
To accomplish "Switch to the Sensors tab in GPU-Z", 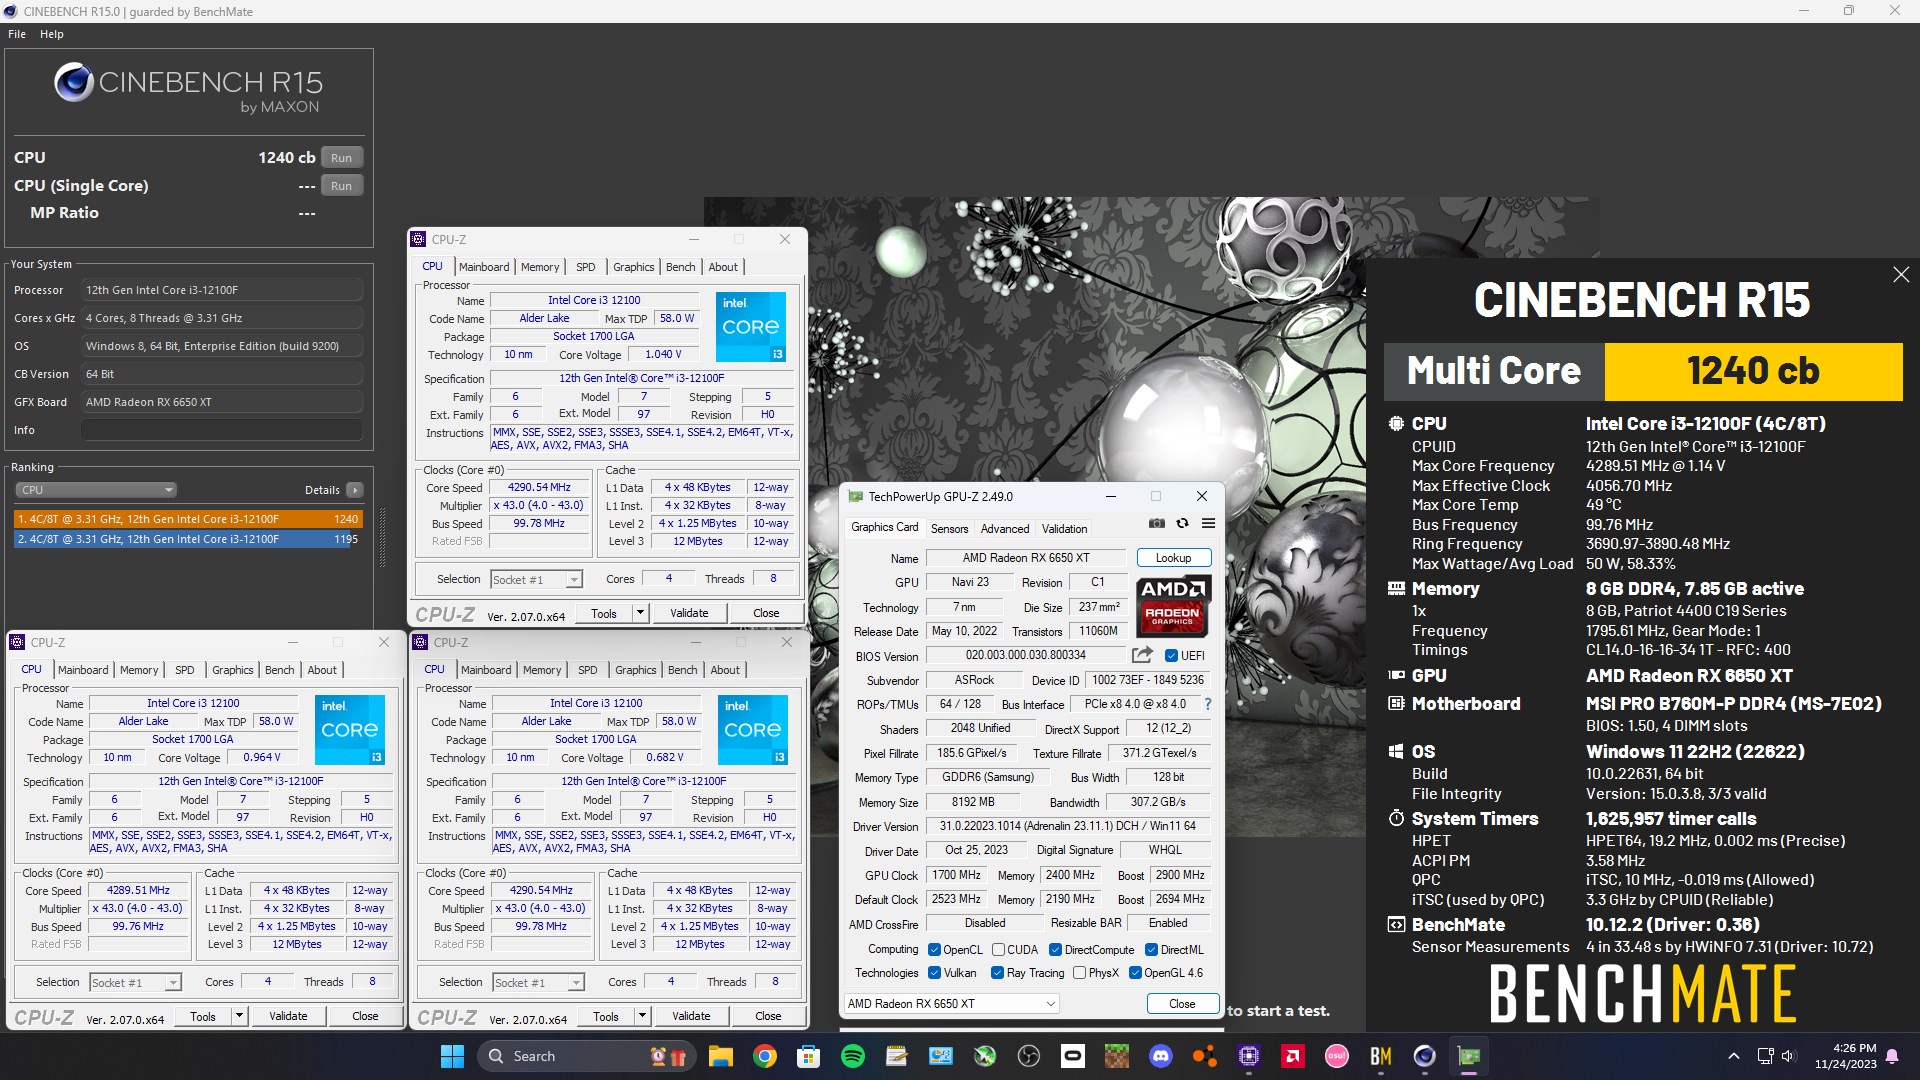I will 949,529.
